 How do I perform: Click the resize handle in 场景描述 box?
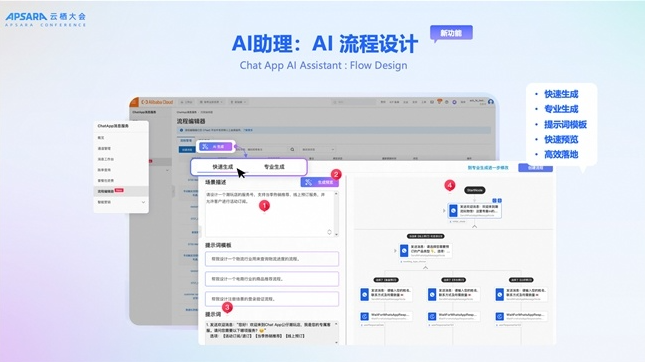pos(329,232)
